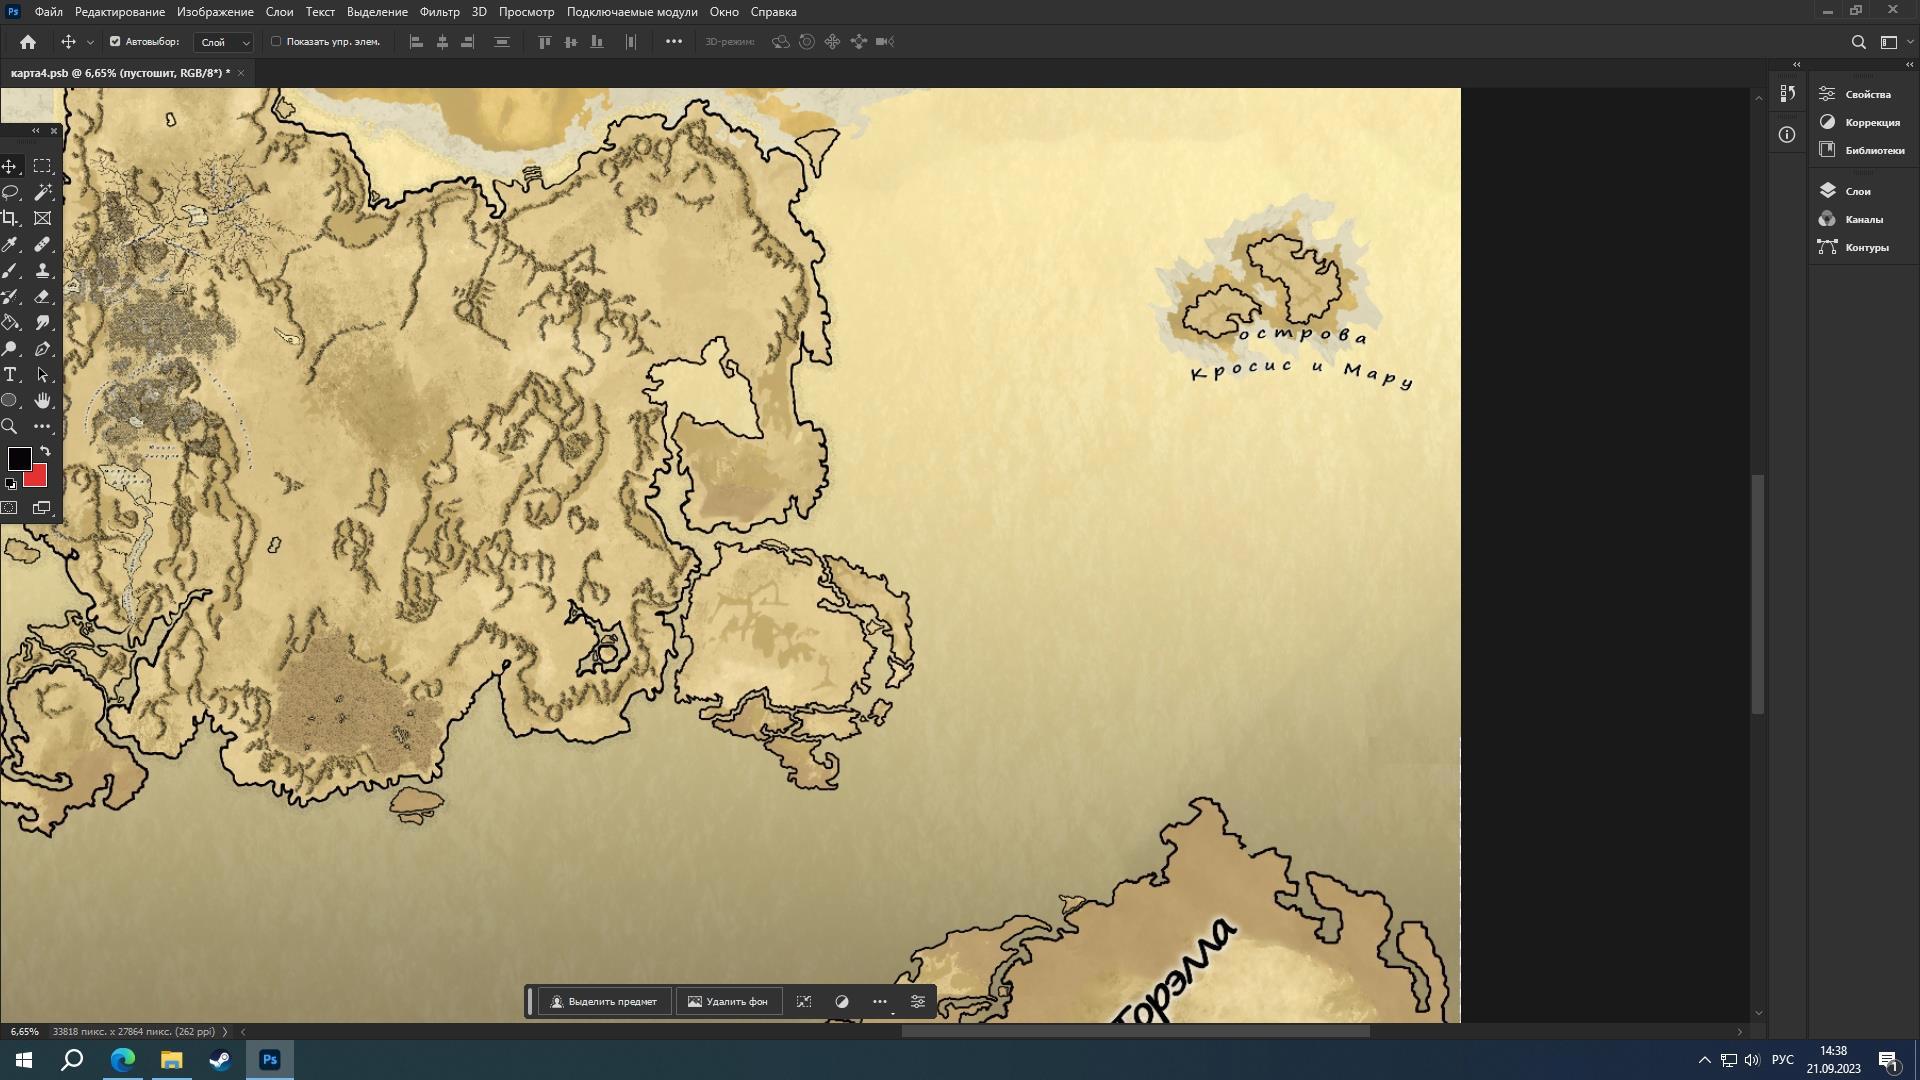Image resolution: width=1920 pixels, height=1080 pixels.
Task: Select the Crop tool
Action: (x=10, y=218)
